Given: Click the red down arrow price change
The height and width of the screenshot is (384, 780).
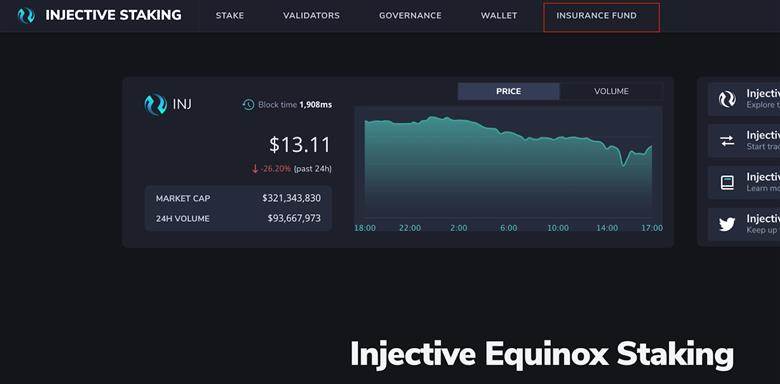Looking at the screenshot, I should [x=255, y=169].
